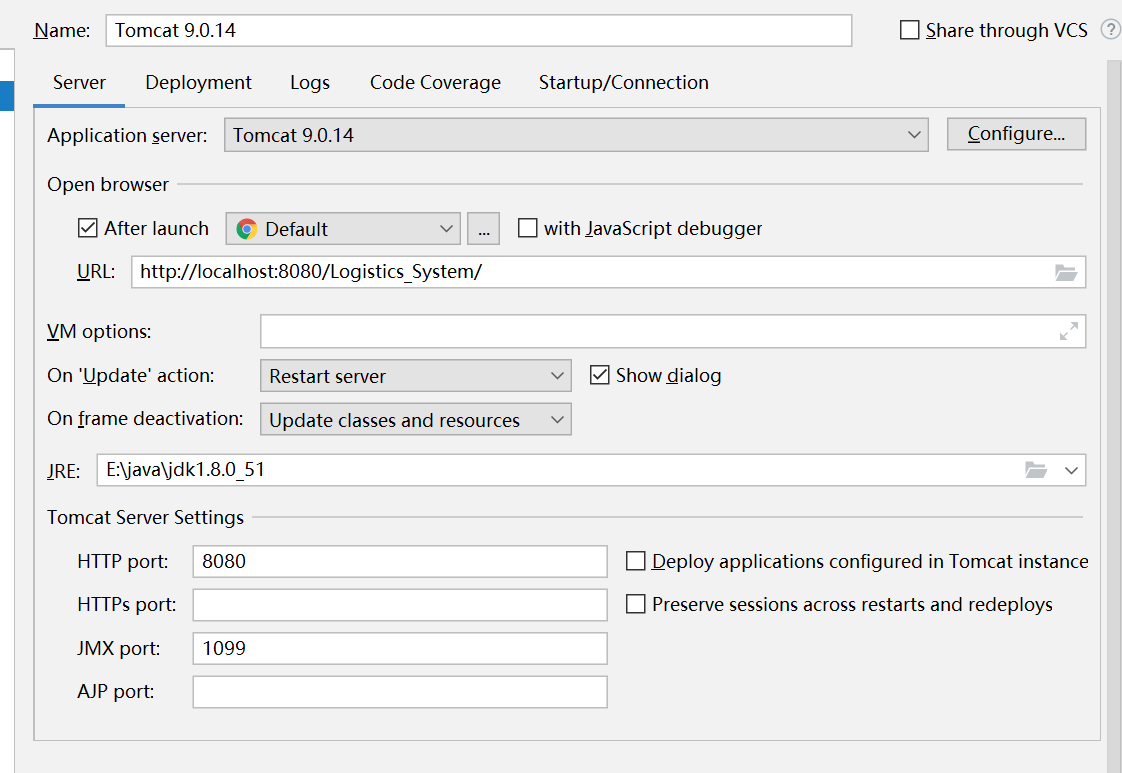The height and width of the screenshot is (773, 1122).
Task: Click the Open browser section label
Action: point(108,185)
